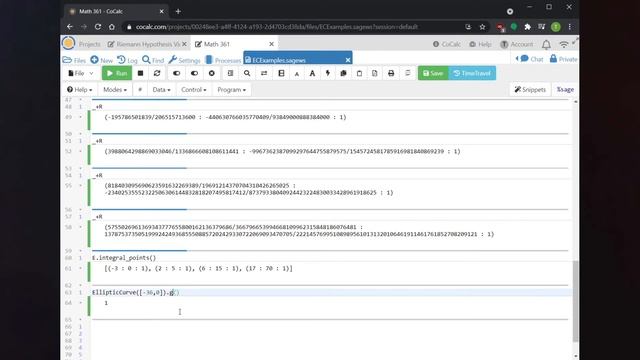Close the ECExamples.sagews file tab

(x=348, y=60)
